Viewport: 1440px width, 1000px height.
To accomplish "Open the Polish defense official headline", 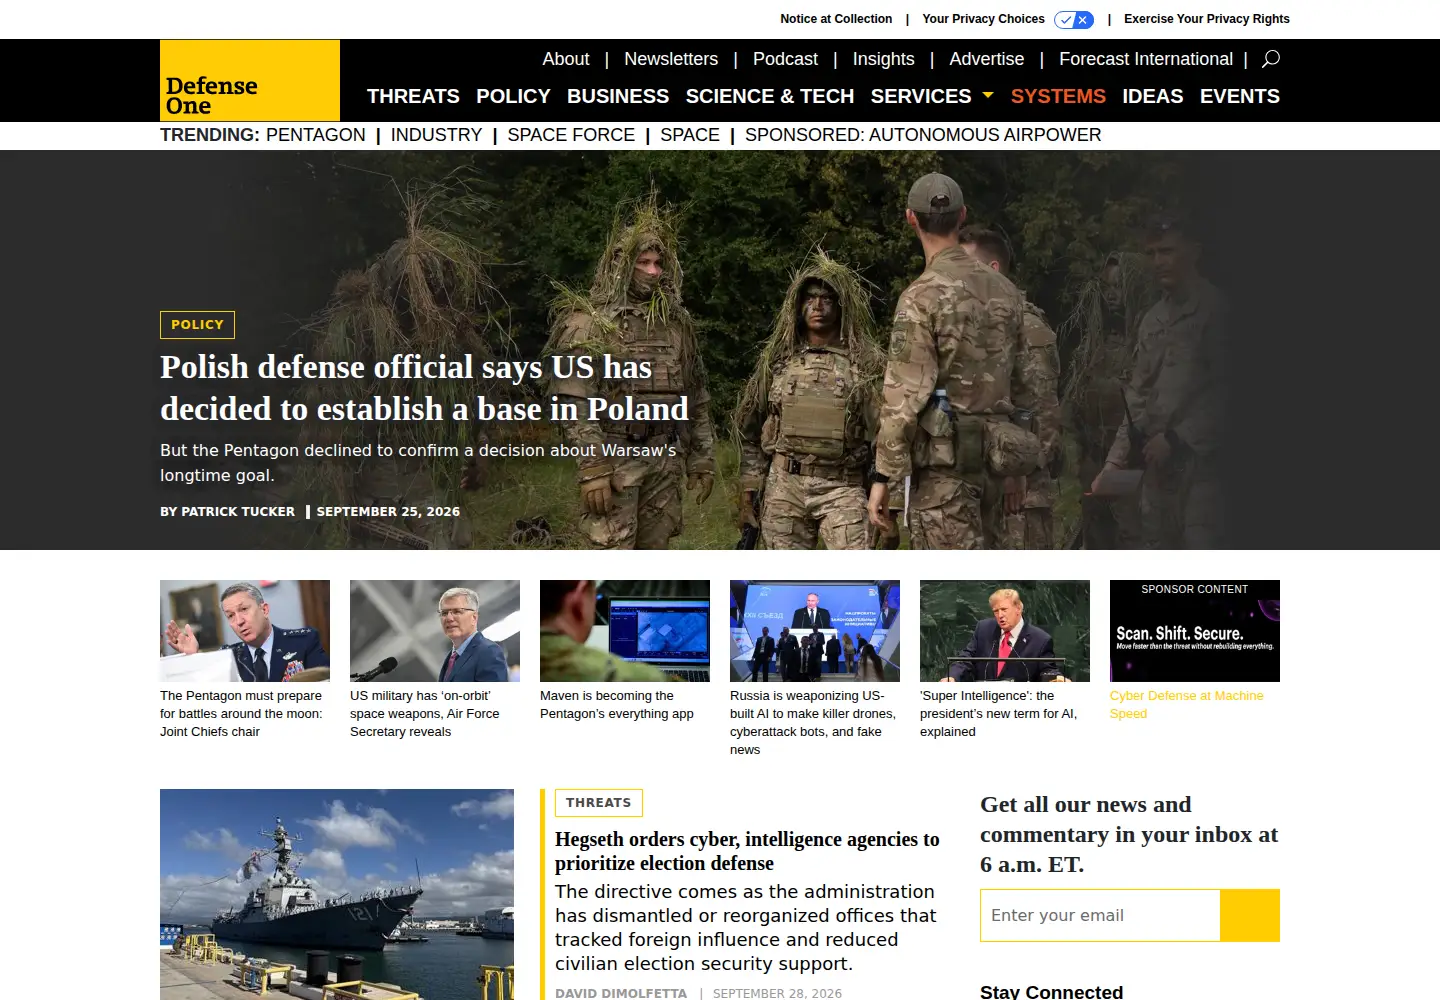I will click(x=424, y=388).
